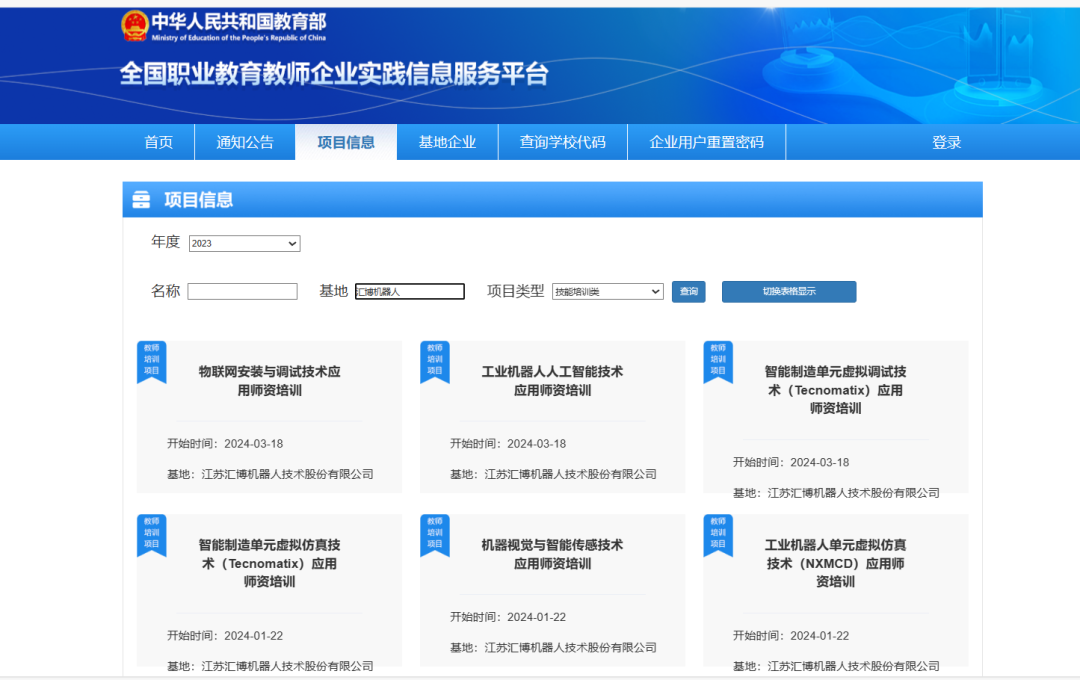This screenshot has width=1080, height=680.
Task: Go to the 首页 navigation tab
Action: (x=158, y=142)
